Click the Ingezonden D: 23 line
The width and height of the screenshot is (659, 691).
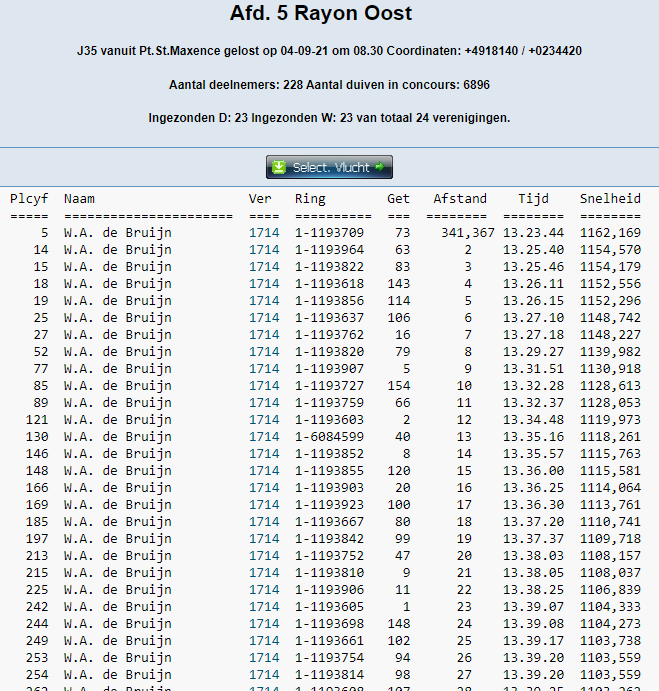pyautogui.click(x=329, y=118)
